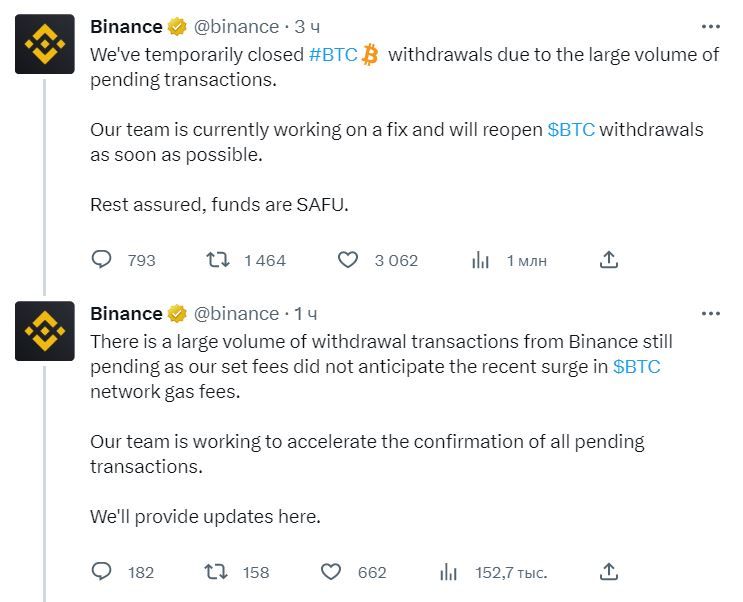
Task: Open Binance profile avatar on second tweet
Action: pyautogui.click(x=45, y=331)
